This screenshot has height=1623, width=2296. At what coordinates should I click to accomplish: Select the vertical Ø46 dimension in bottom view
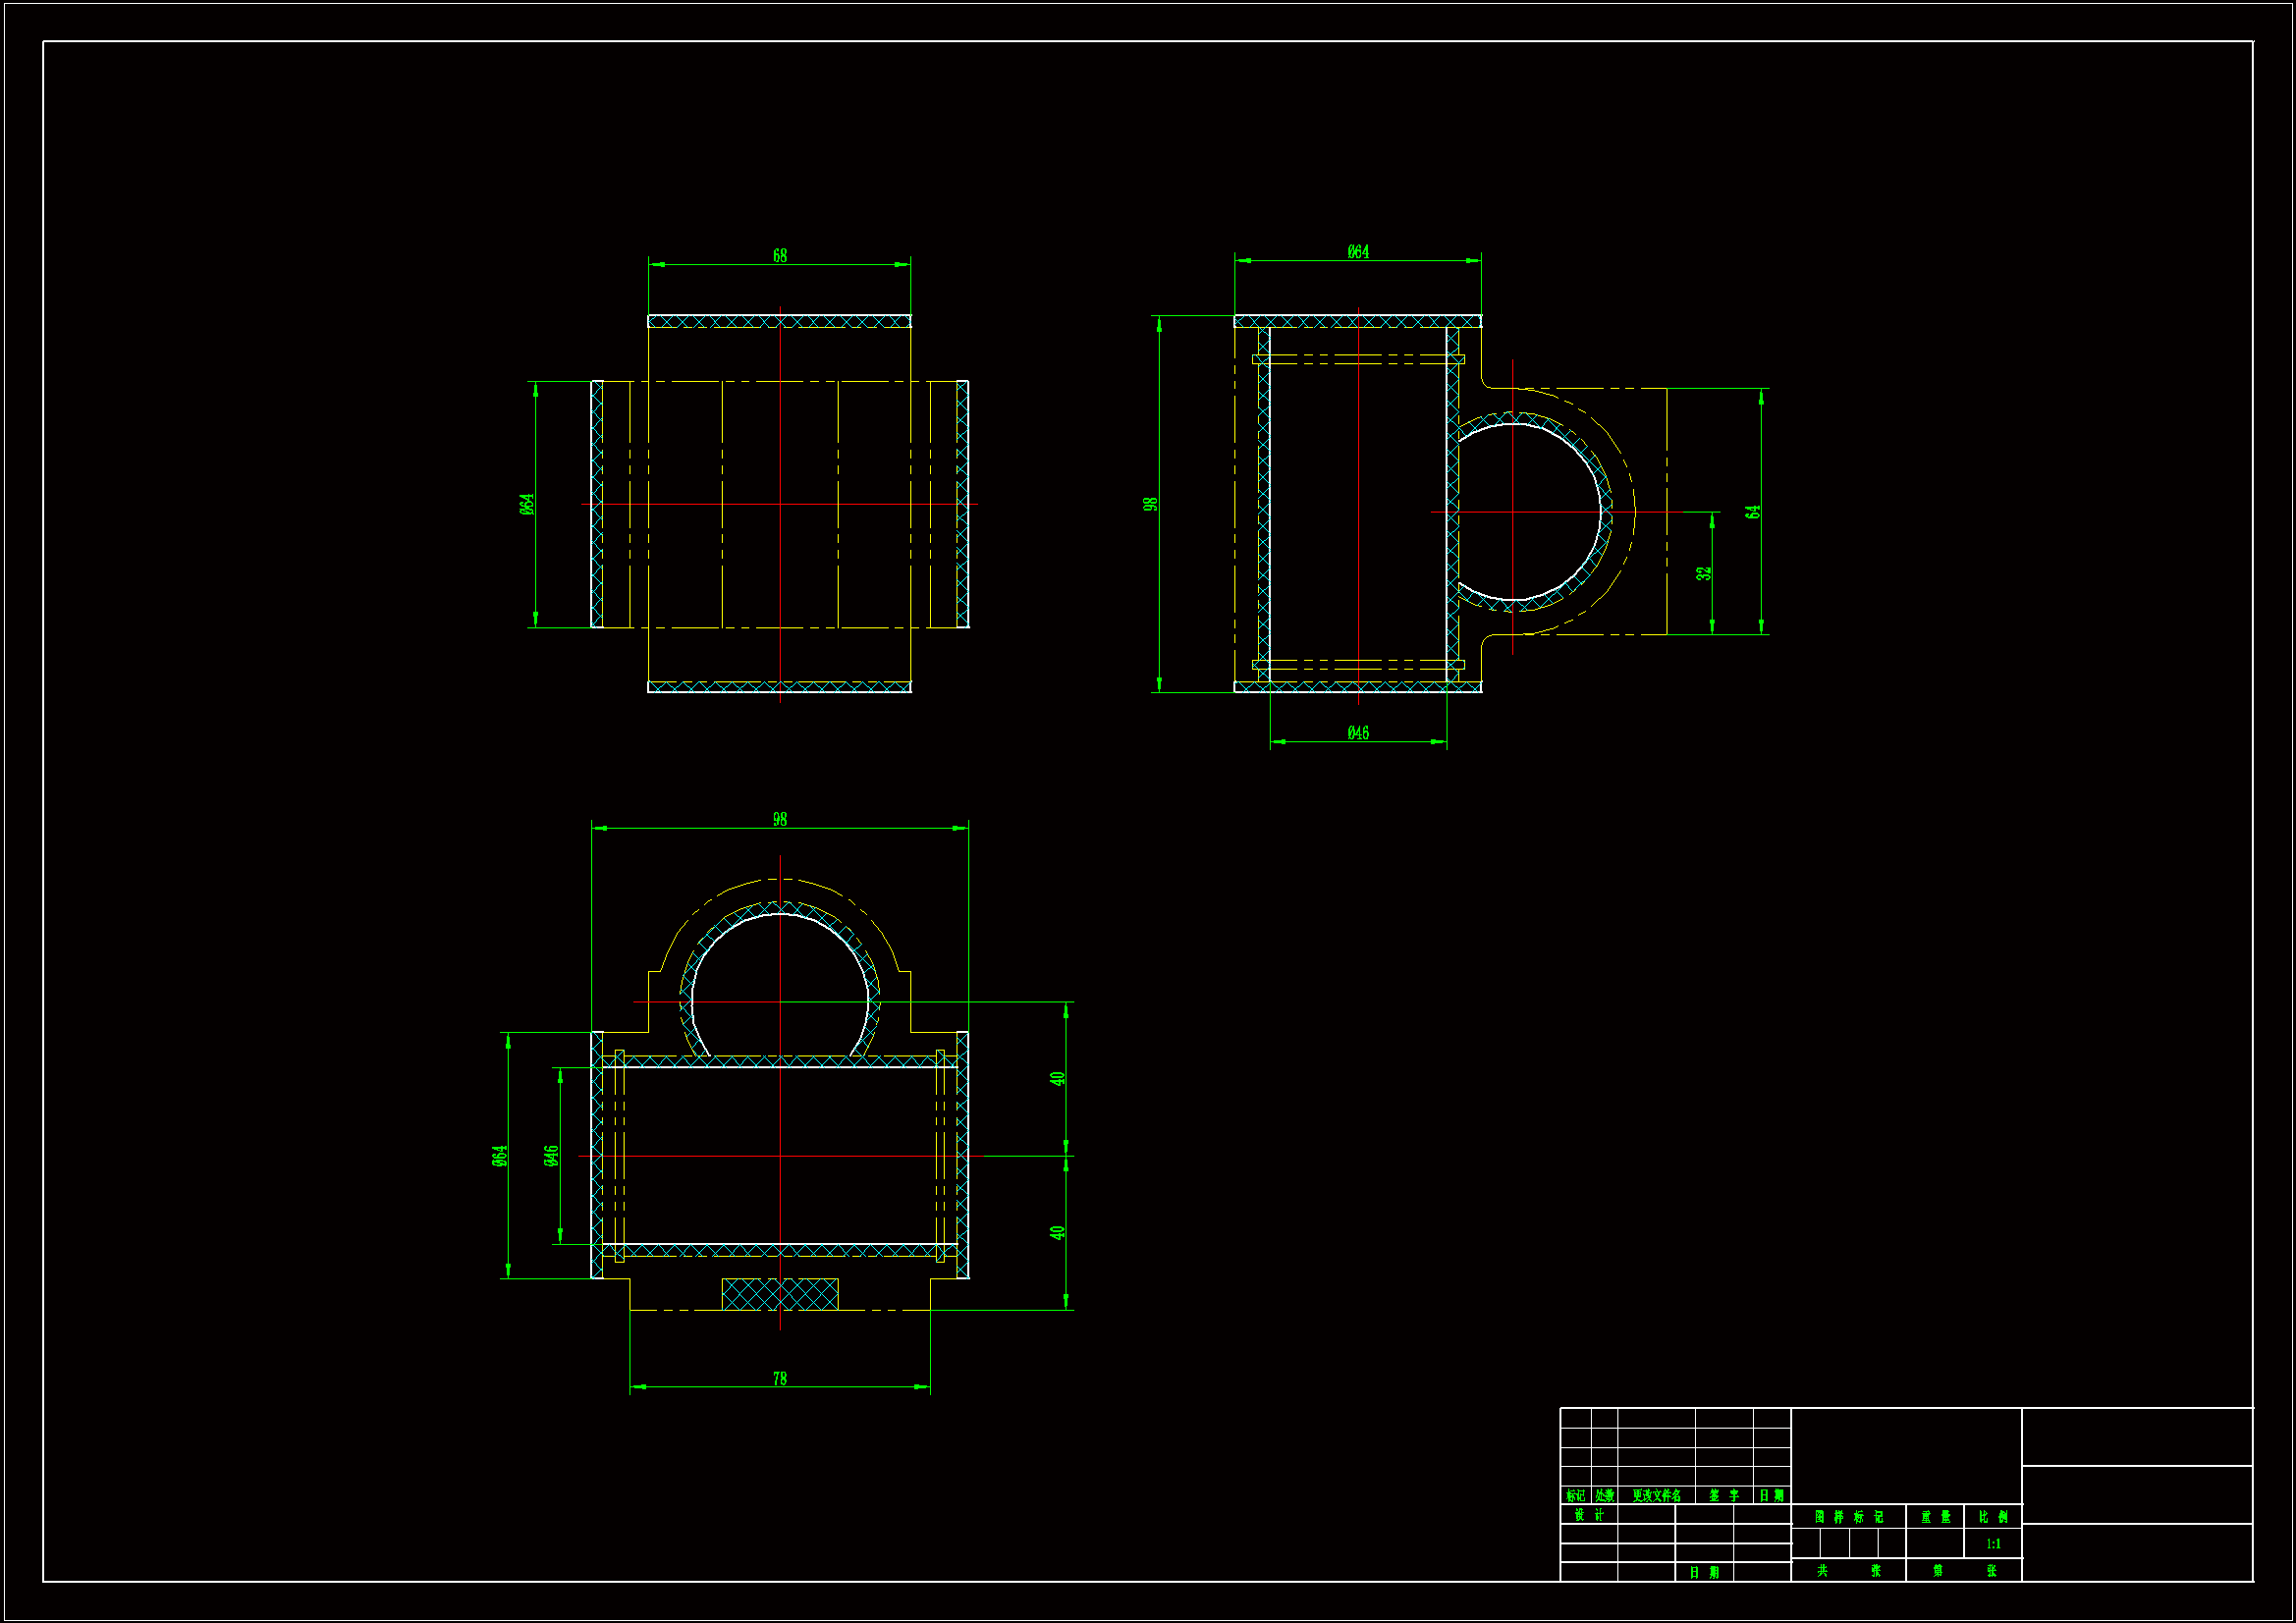point(550,1156)
